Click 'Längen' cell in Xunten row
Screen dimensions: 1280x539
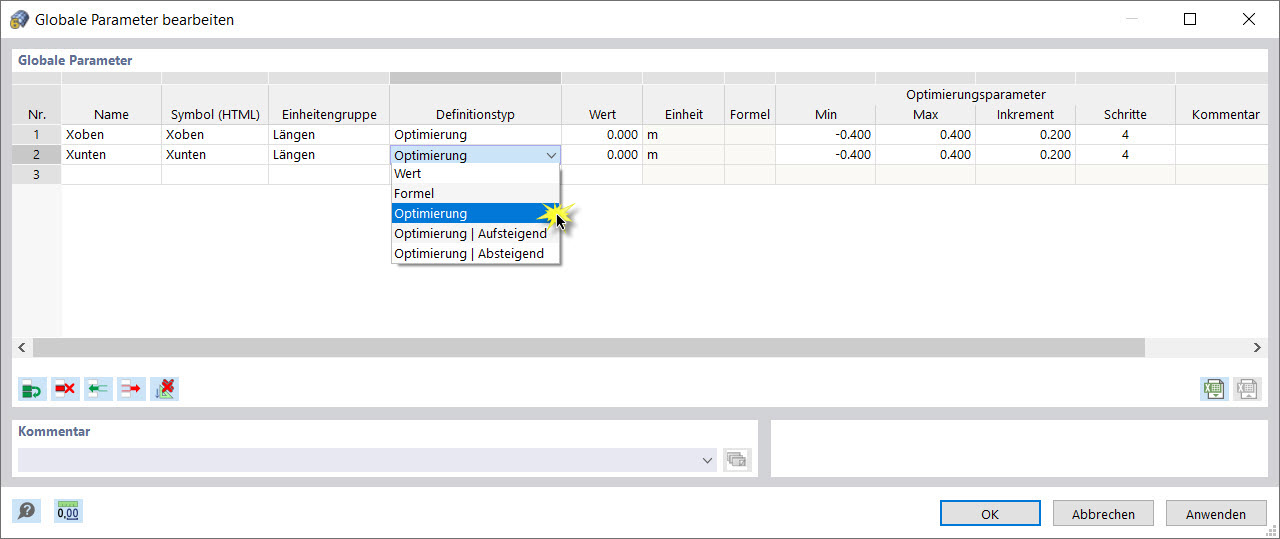click(329, 155)
